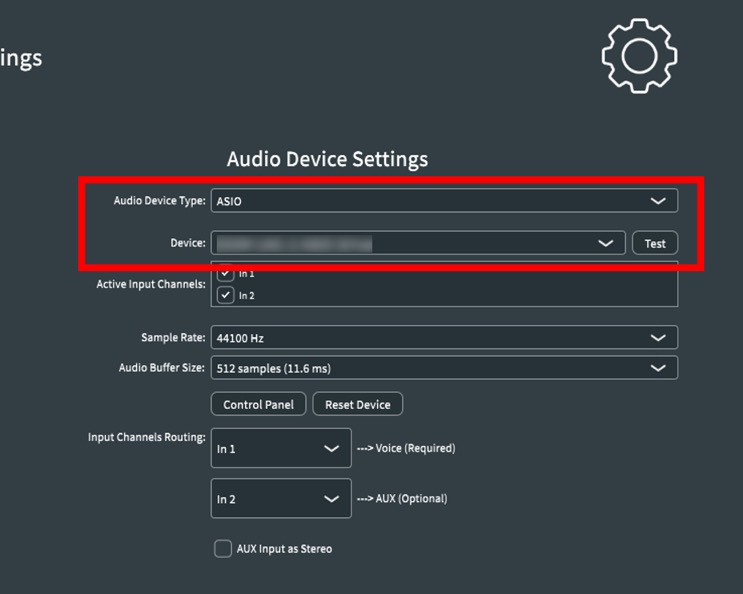Toggle the In 1 active input checkbox
The image size is (743, 594).
[x=226, y=273]
